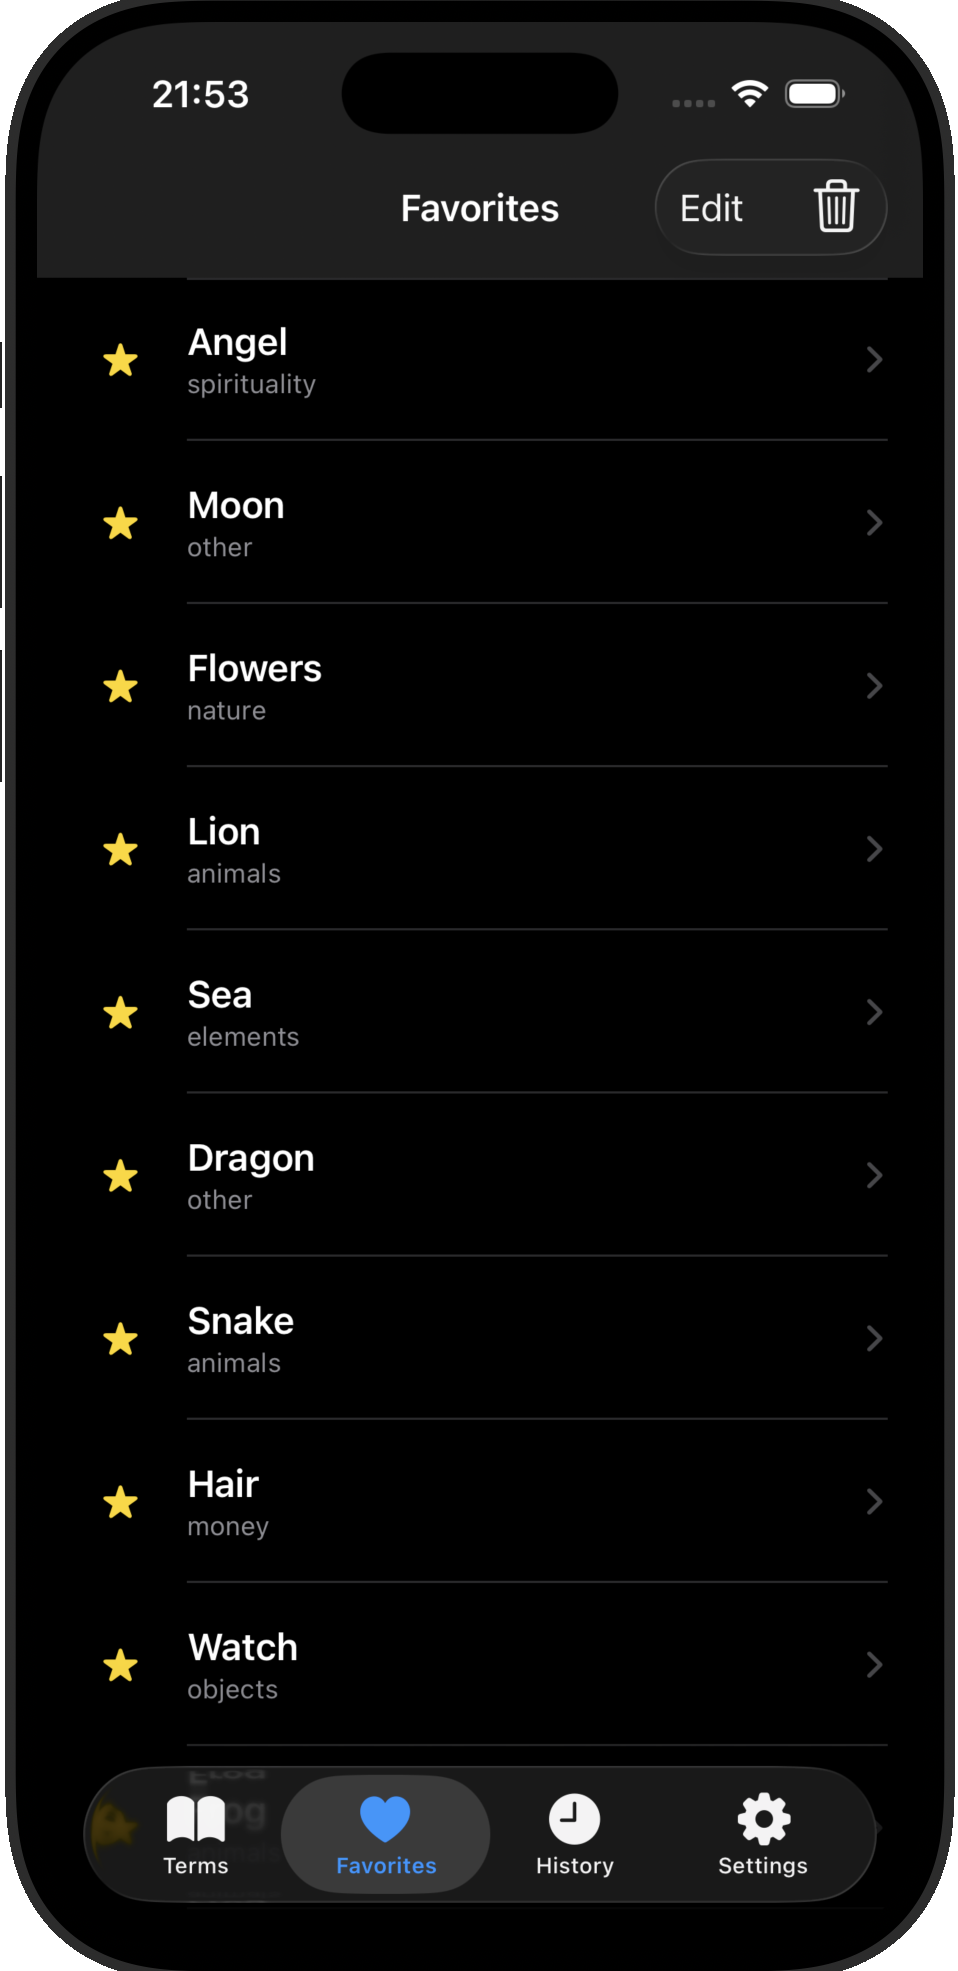The width and height of the screenshot is (958, 1971).
Task: Open Sea details chevron
Action: 874,1012
